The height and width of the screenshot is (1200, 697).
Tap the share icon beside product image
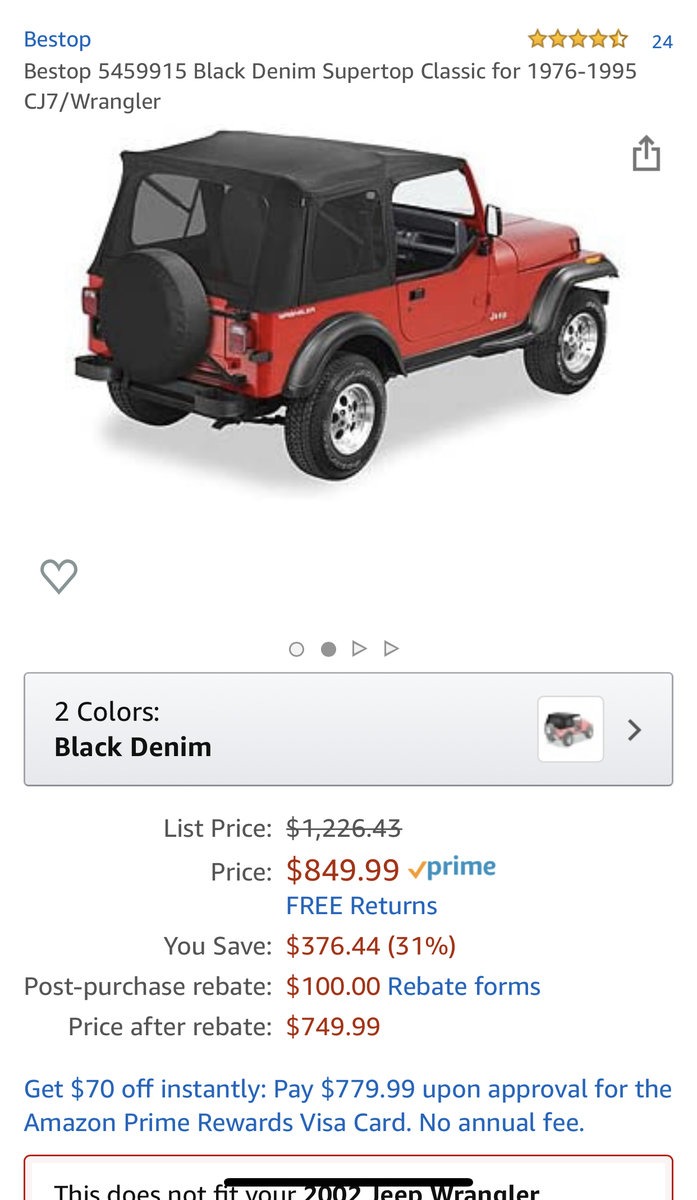(x=646, y=153)
